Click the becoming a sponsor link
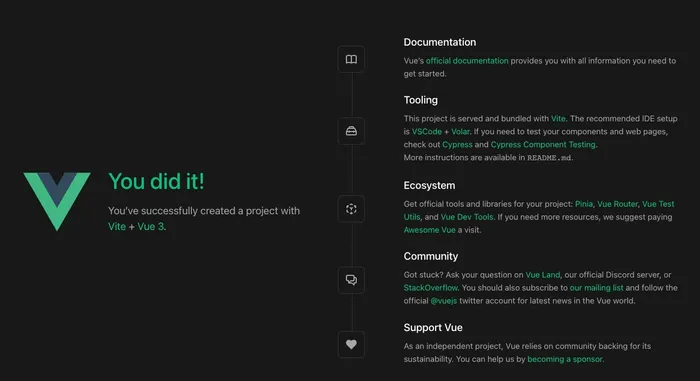The image size is (700, 381). [x=565, y=359]
